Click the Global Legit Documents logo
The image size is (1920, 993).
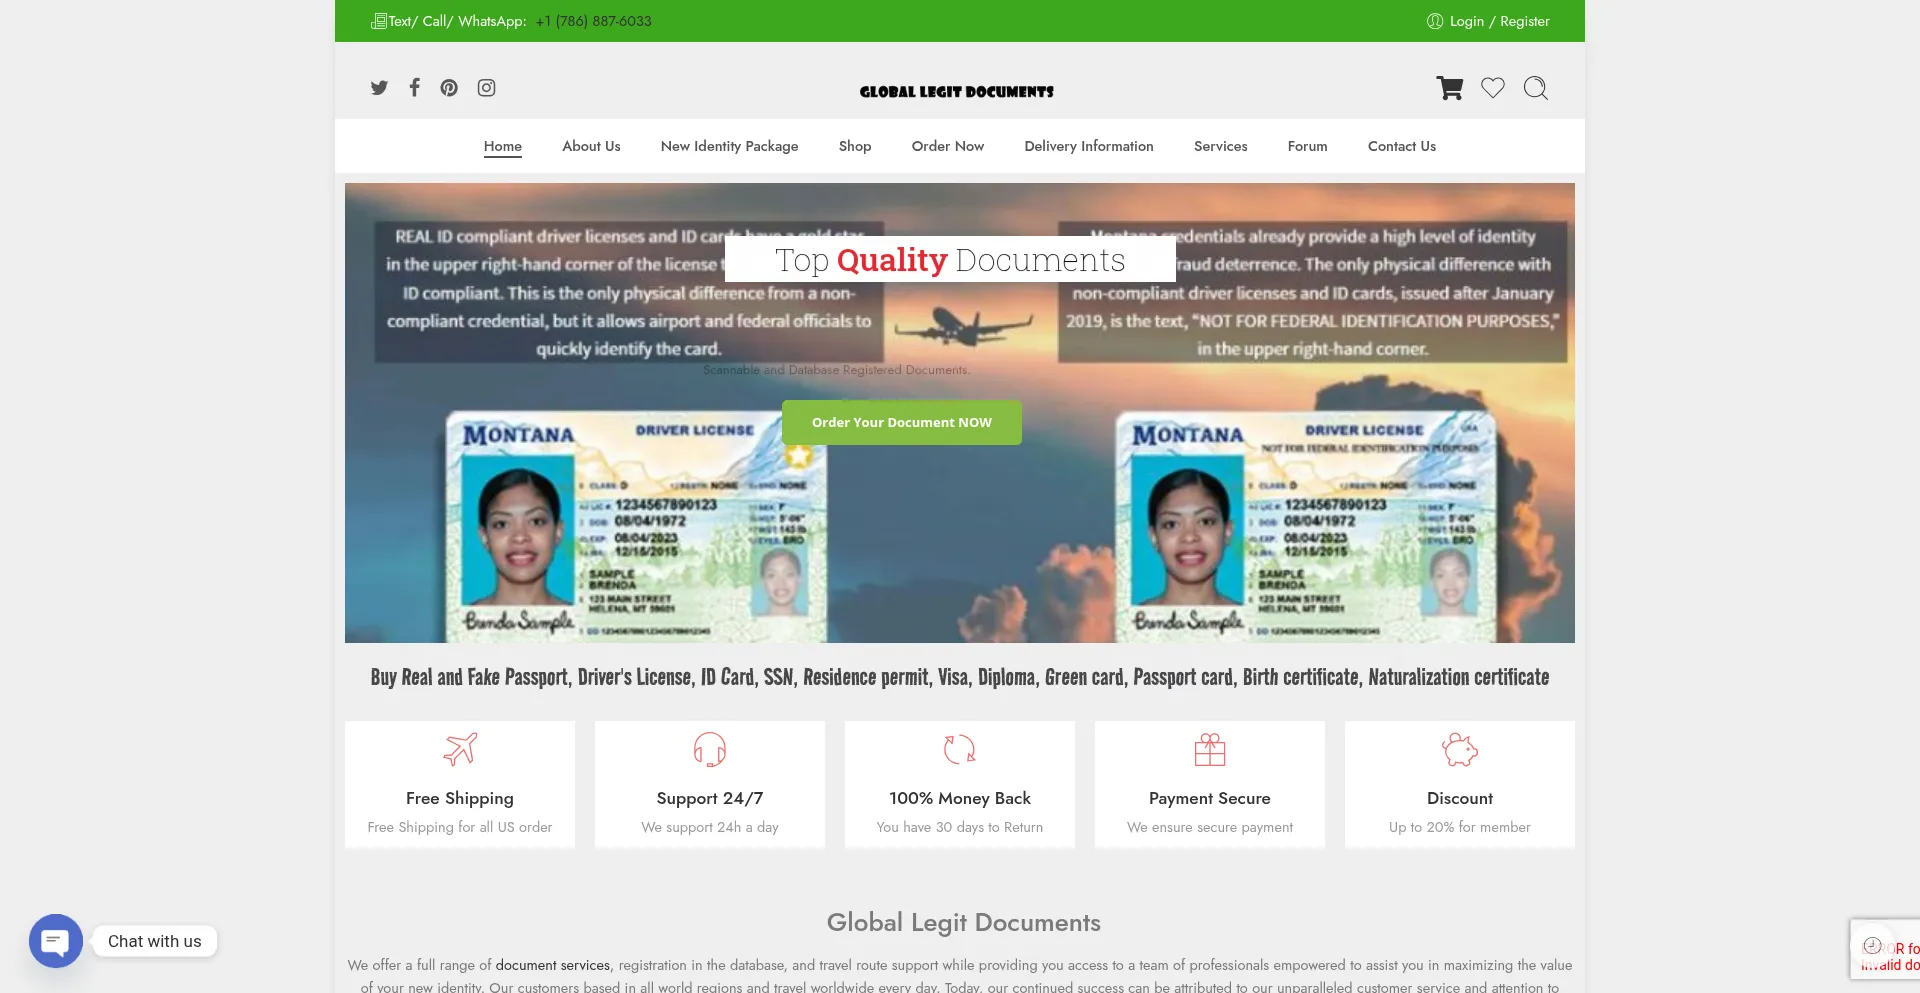click(x=957, y=91)
